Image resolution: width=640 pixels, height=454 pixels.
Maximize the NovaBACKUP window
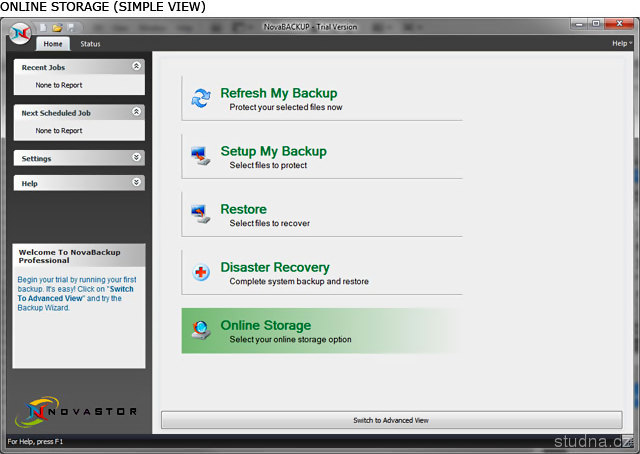(596, 24)
